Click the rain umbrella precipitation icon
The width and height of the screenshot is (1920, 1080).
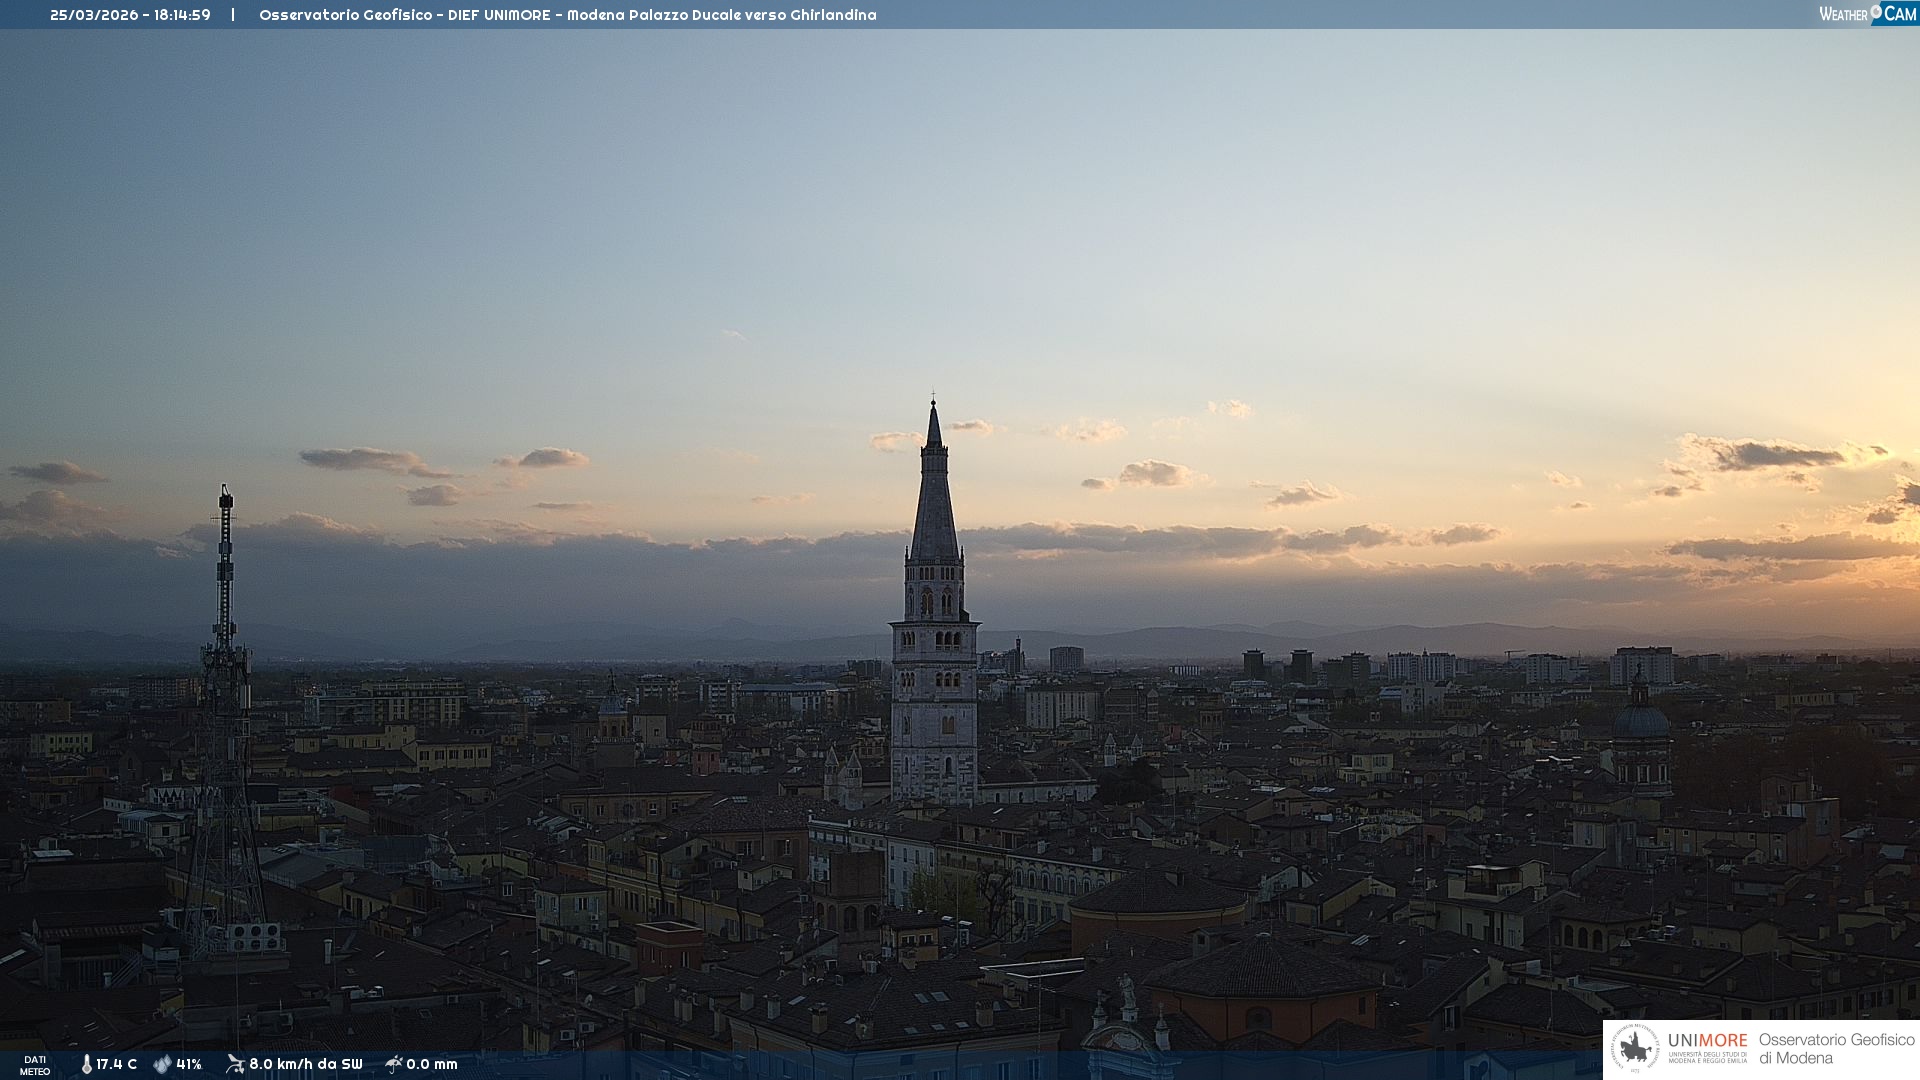click(393, 1064)
